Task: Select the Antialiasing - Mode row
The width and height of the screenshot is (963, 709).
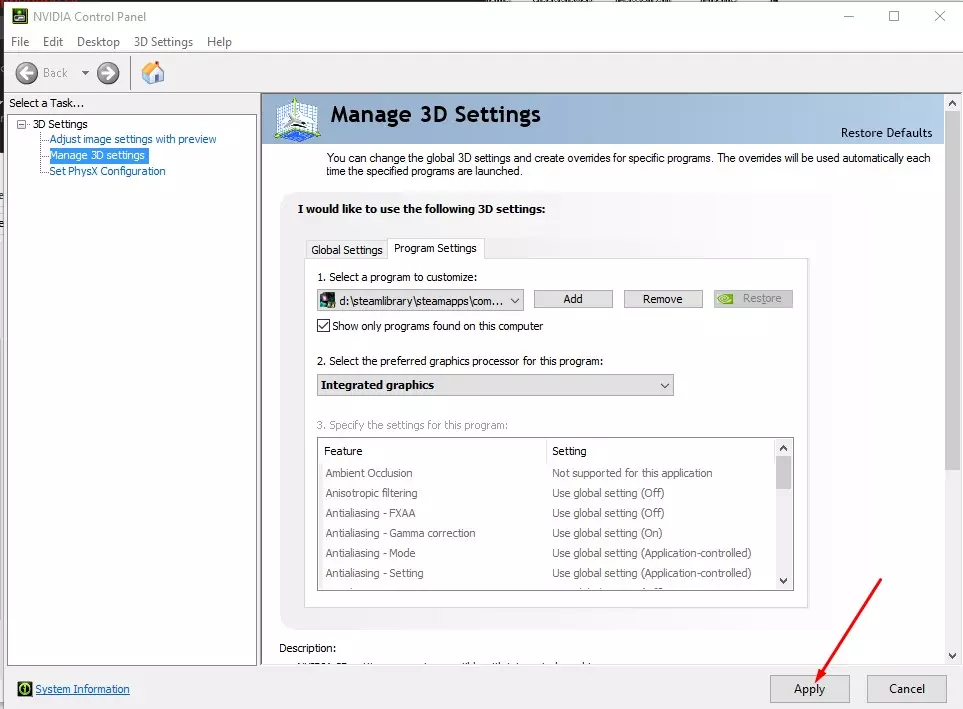Action: 547,553
